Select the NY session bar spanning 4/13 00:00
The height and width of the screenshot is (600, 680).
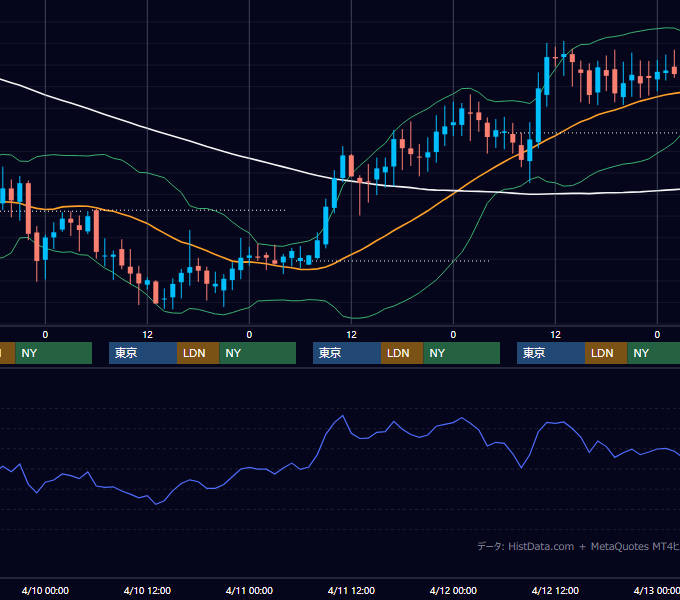pos(654,353)
